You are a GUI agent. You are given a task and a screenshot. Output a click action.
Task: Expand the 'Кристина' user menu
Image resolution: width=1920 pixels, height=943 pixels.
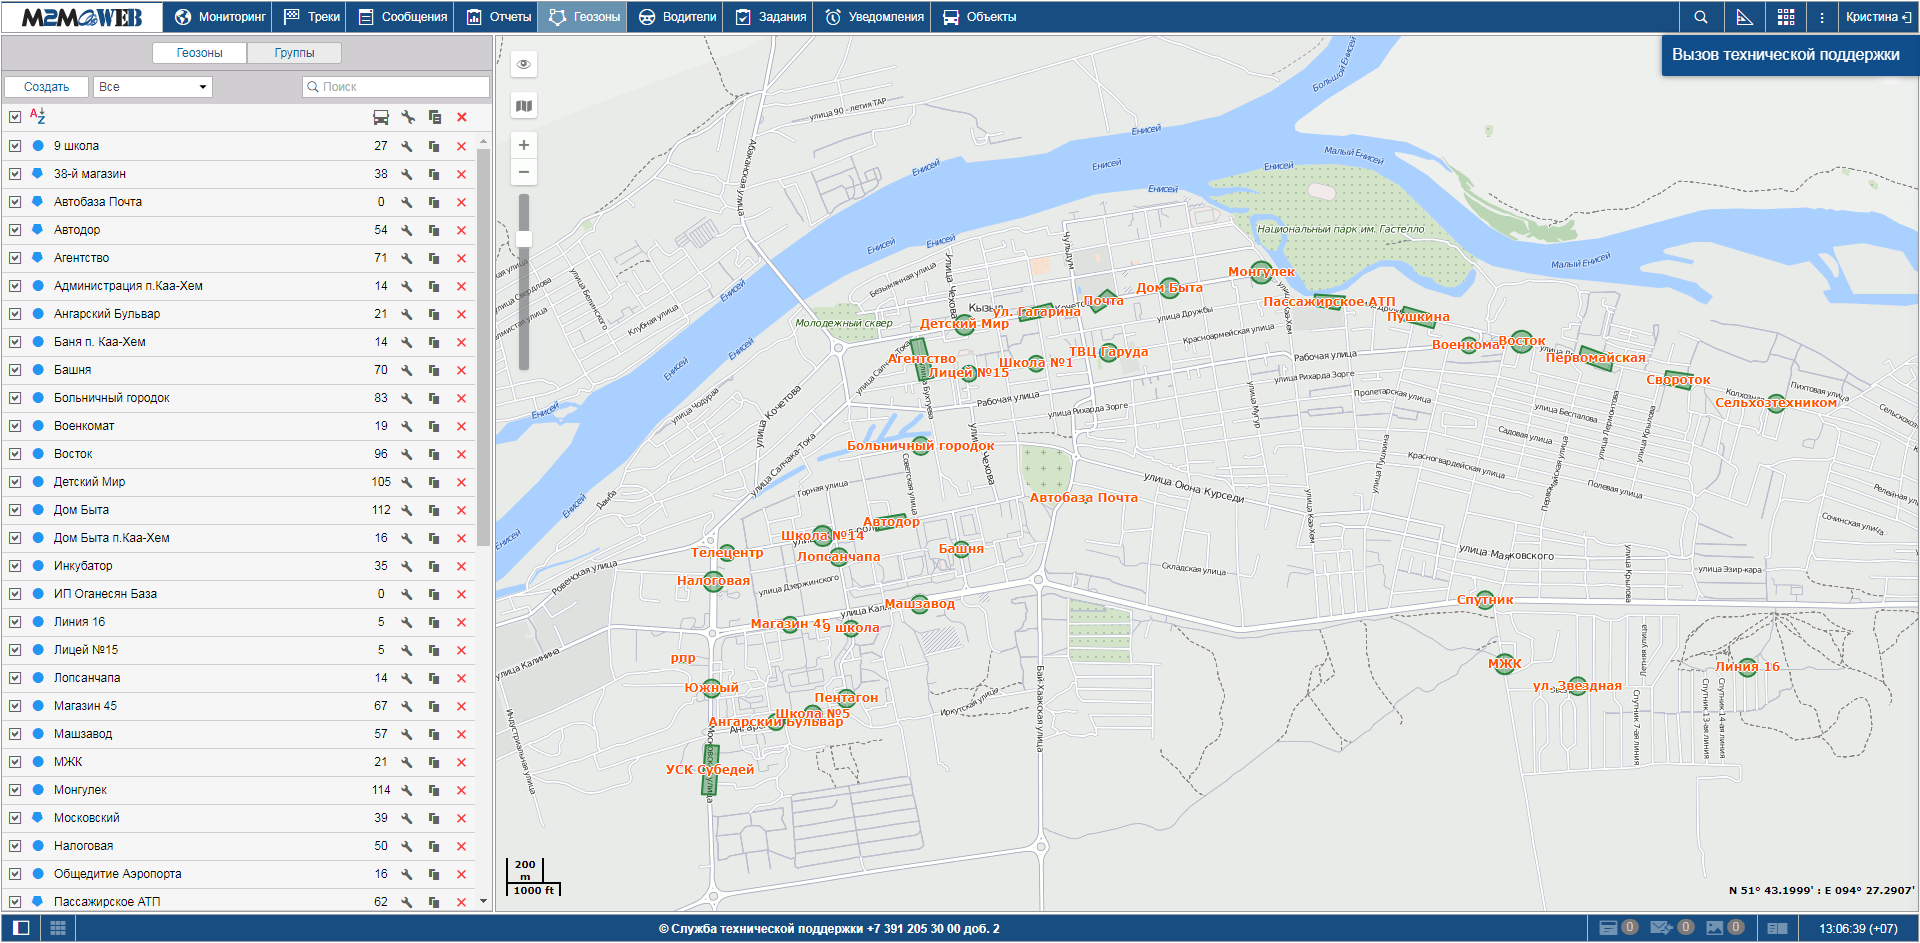pos(1877,17)
